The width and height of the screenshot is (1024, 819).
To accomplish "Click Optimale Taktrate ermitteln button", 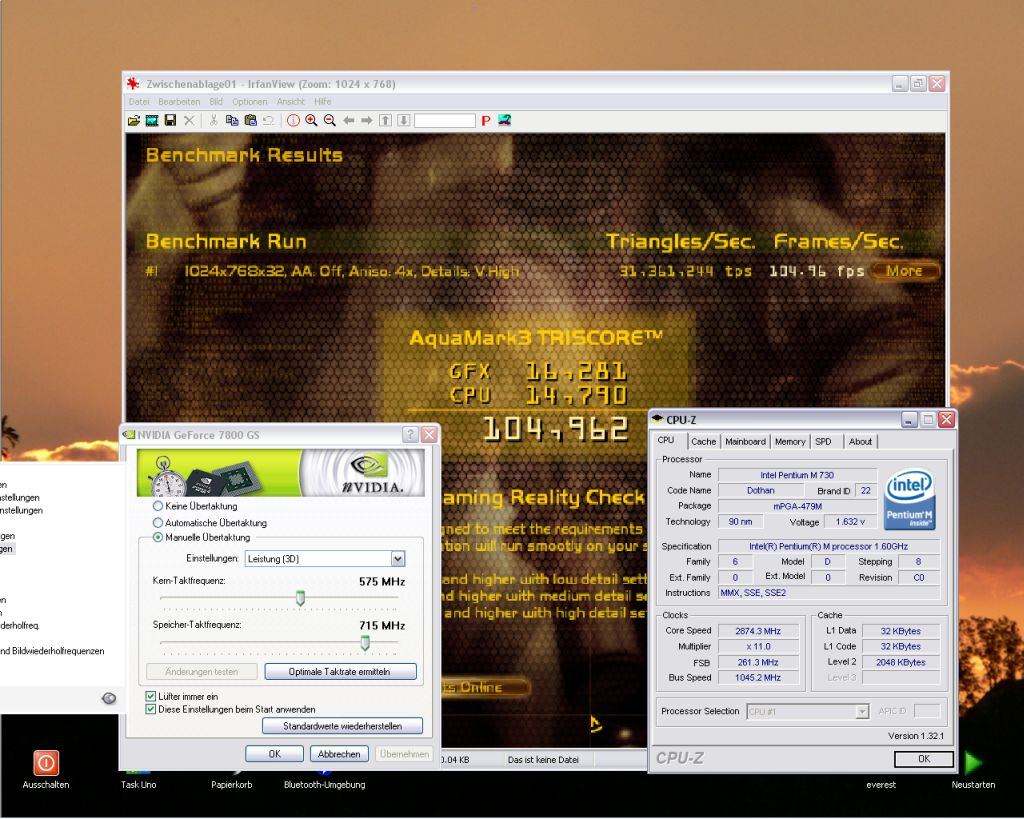I will point(340,672).
